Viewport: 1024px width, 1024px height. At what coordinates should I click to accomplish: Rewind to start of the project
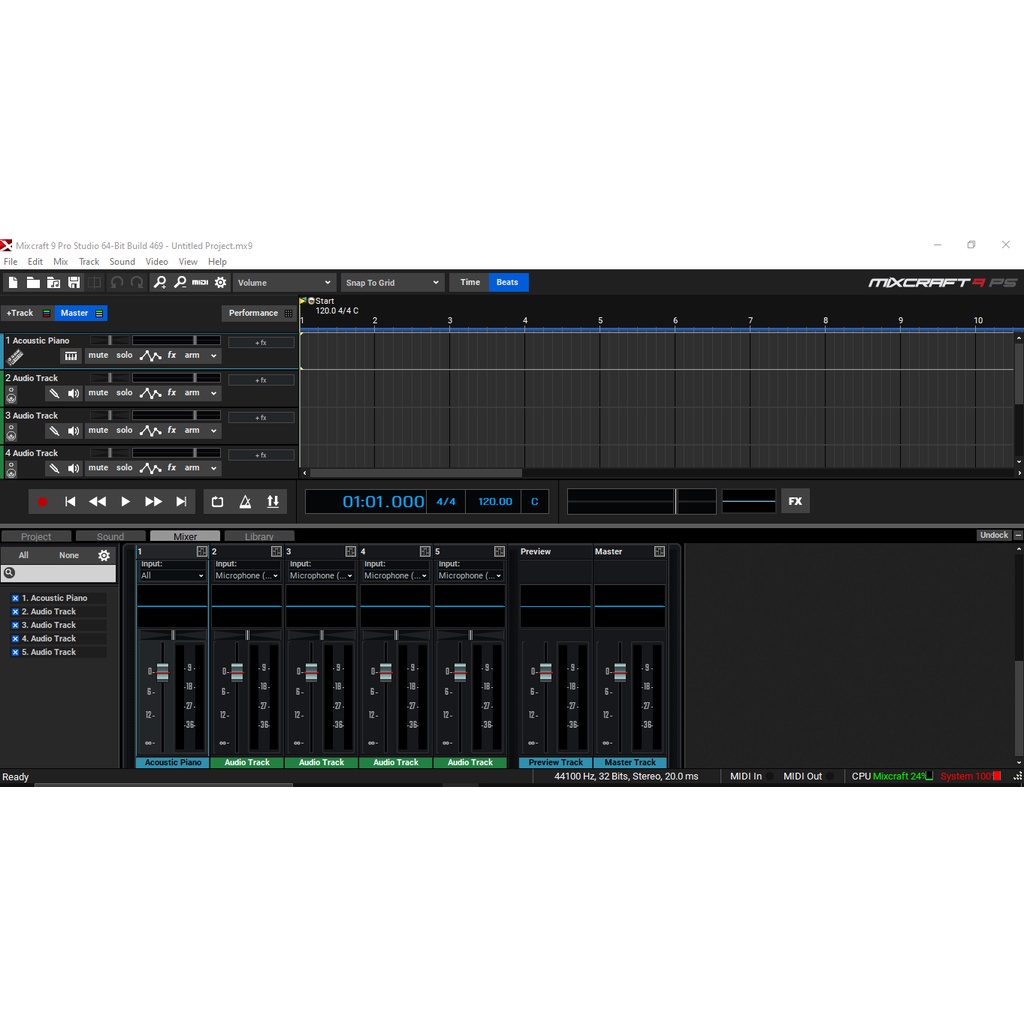(x=70, y=502)
